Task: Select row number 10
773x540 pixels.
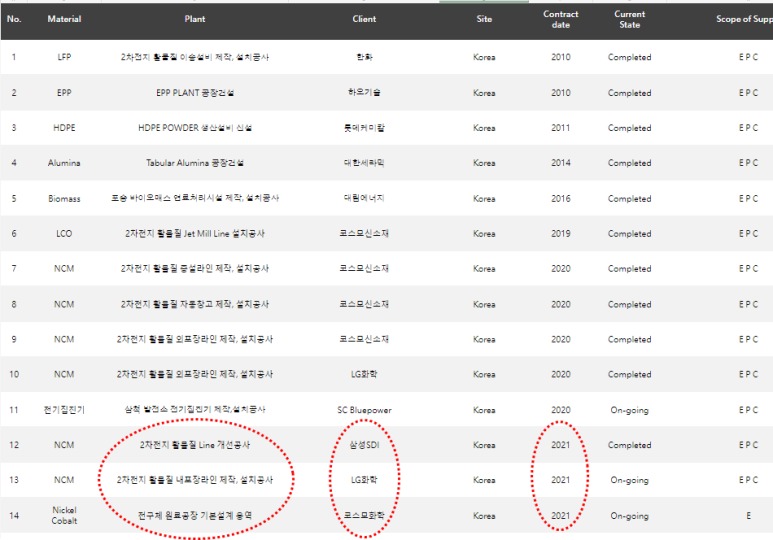Action: click(x=14, y=374)
